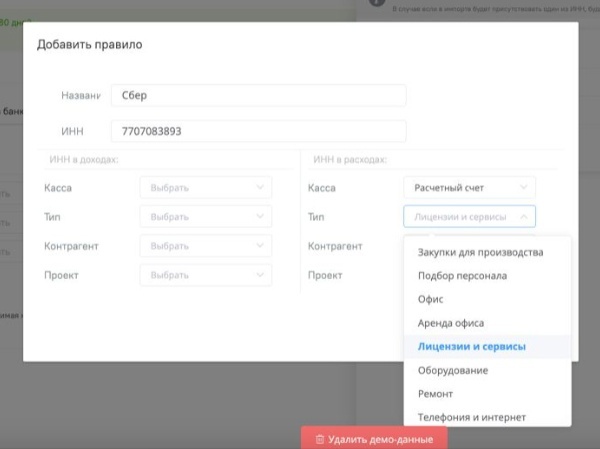Choose Офис in the type list
This screenshot has width=600, height=449.
(x=488, y=299)
